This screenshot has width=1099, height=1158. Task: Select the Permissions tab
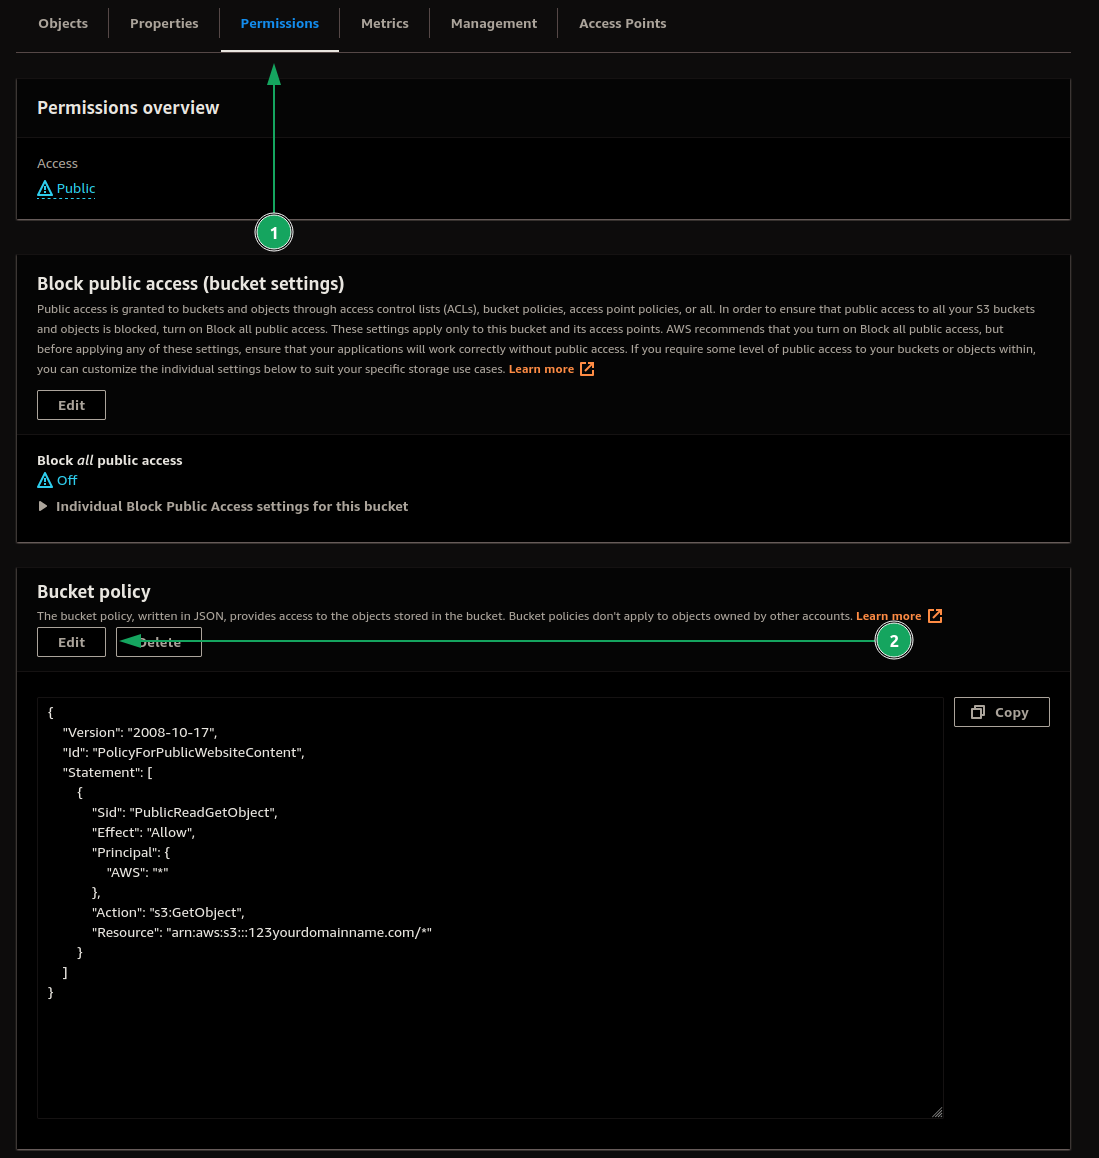(280, 24)
